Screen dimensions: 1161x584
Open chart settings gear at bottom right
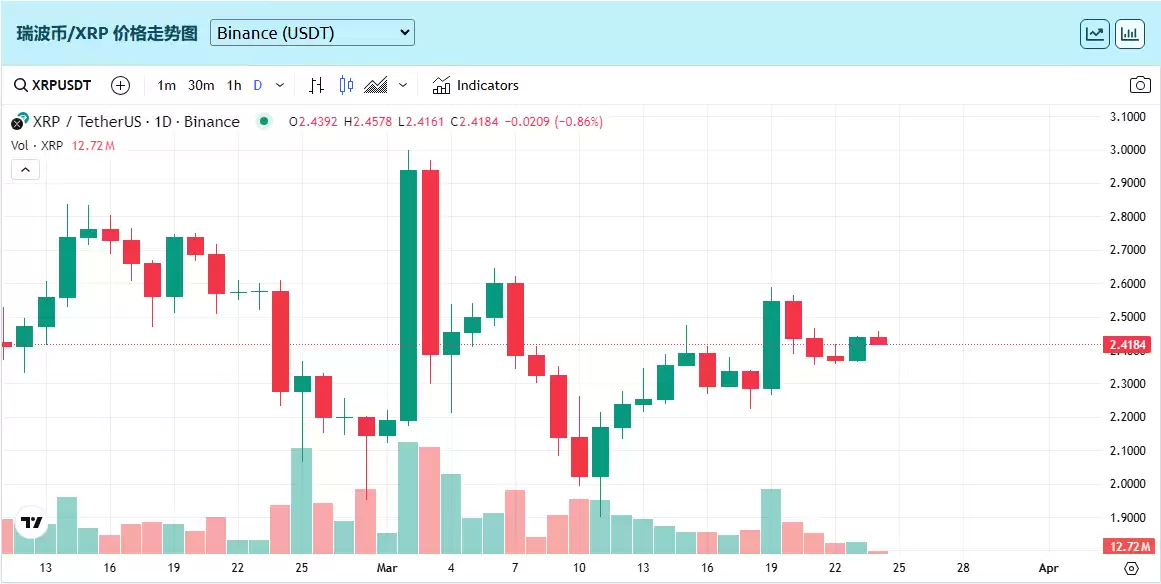pyautogui.click(x=1131, y=568)
